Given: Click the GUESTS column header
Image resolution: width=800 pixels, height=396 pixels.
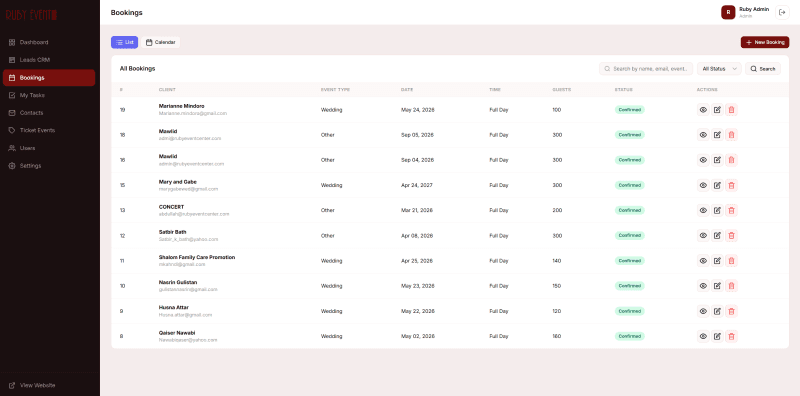Looking at the screenshot, I should click(x=561, y=90).
